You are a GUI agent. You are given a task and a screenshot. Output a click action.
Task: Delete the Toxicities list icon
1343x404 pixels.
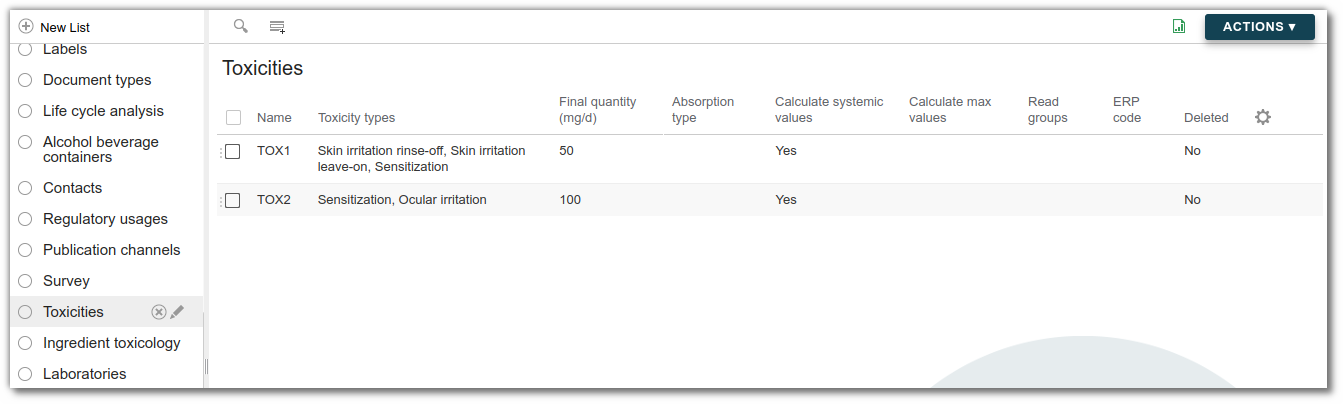point(158,312)
